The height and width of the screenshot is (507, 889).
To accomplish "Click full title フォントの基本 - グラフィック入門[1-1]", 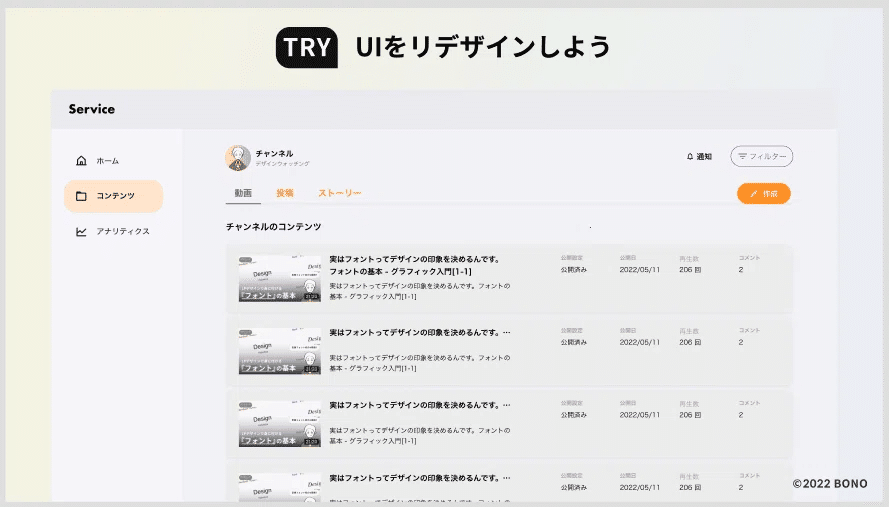I will pyautogui.click(x=400, y=271).
